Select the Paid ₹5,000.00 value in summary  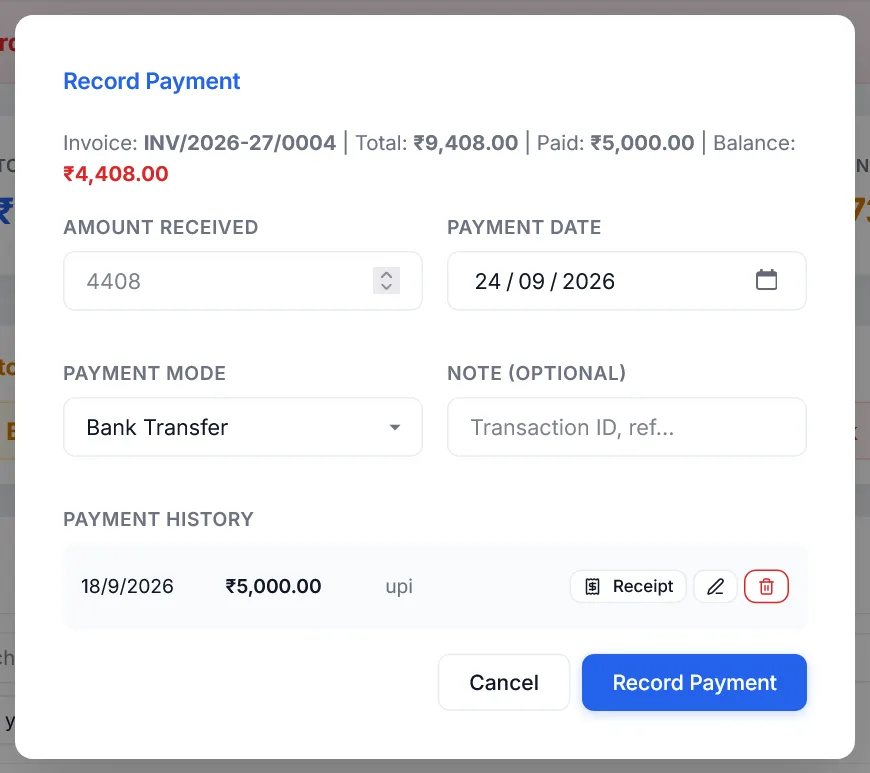point(642,143)
